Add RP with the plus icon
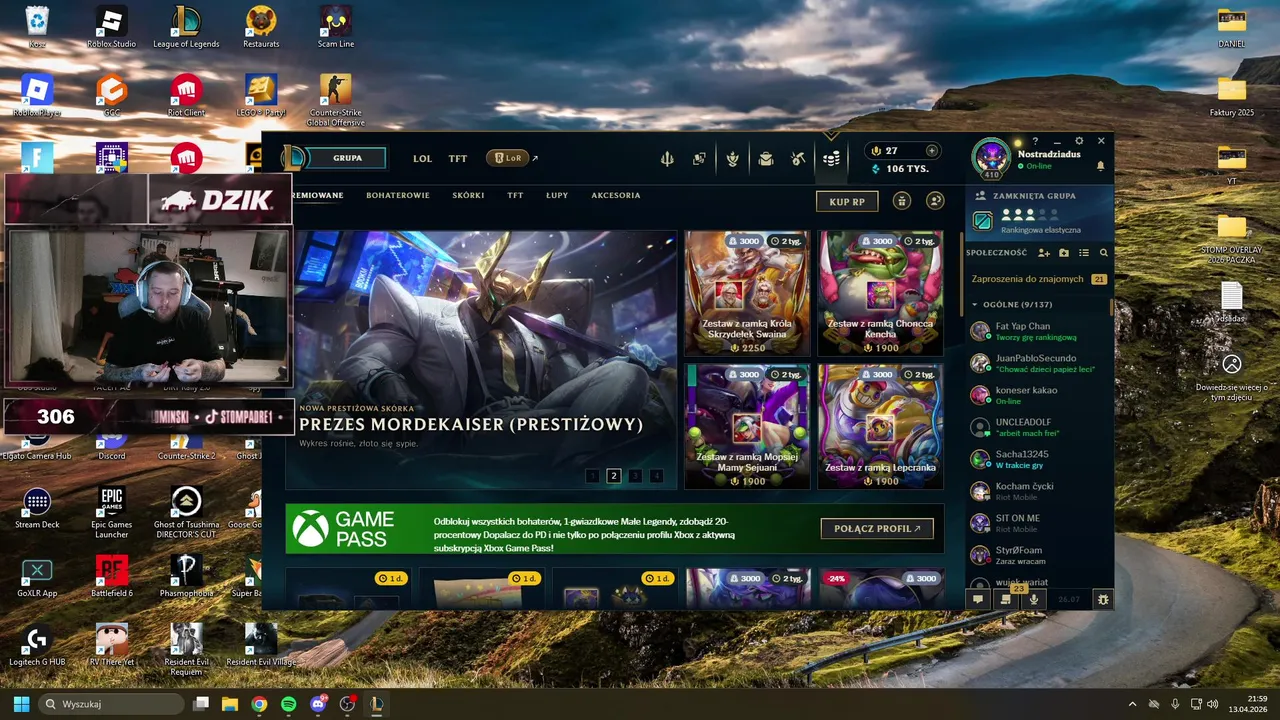This screenshot has width=1280, height=720. click(932, 151)
